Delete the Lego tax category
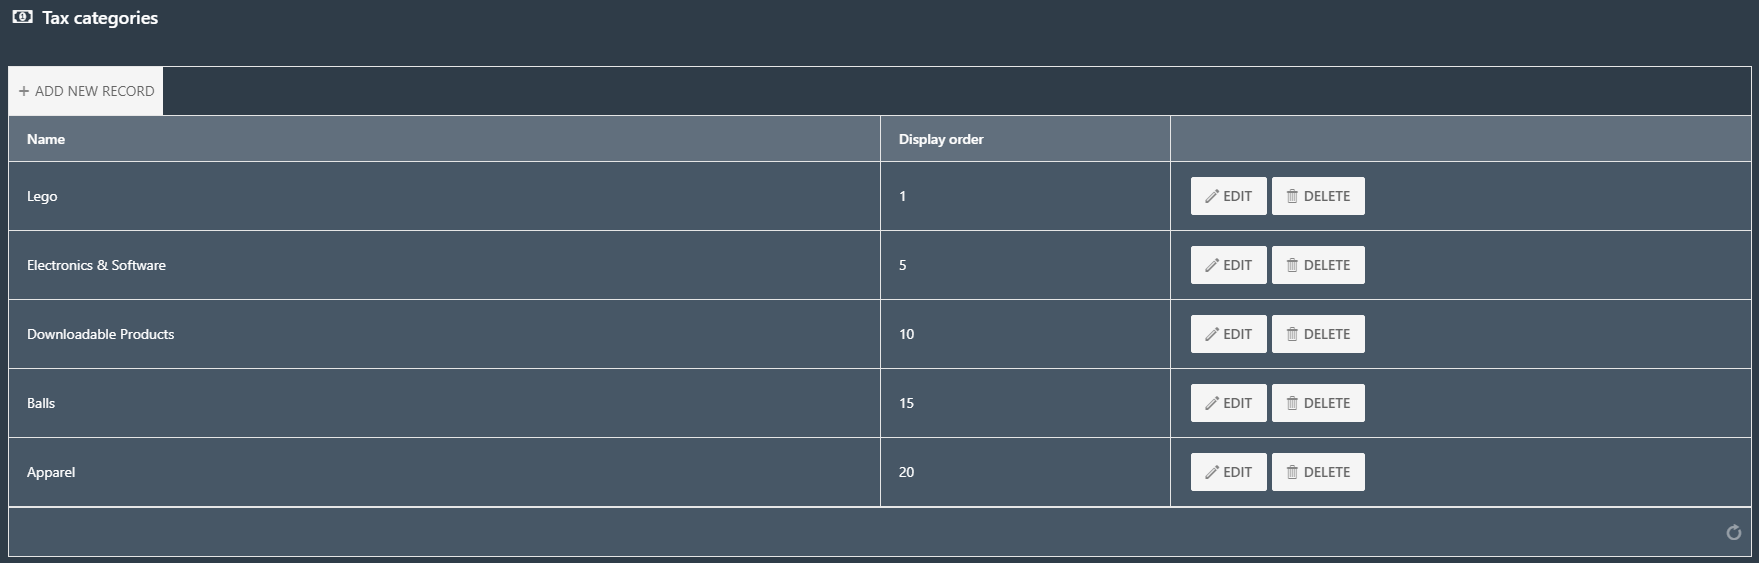 pyautogui.click(x=1318, y=196)
